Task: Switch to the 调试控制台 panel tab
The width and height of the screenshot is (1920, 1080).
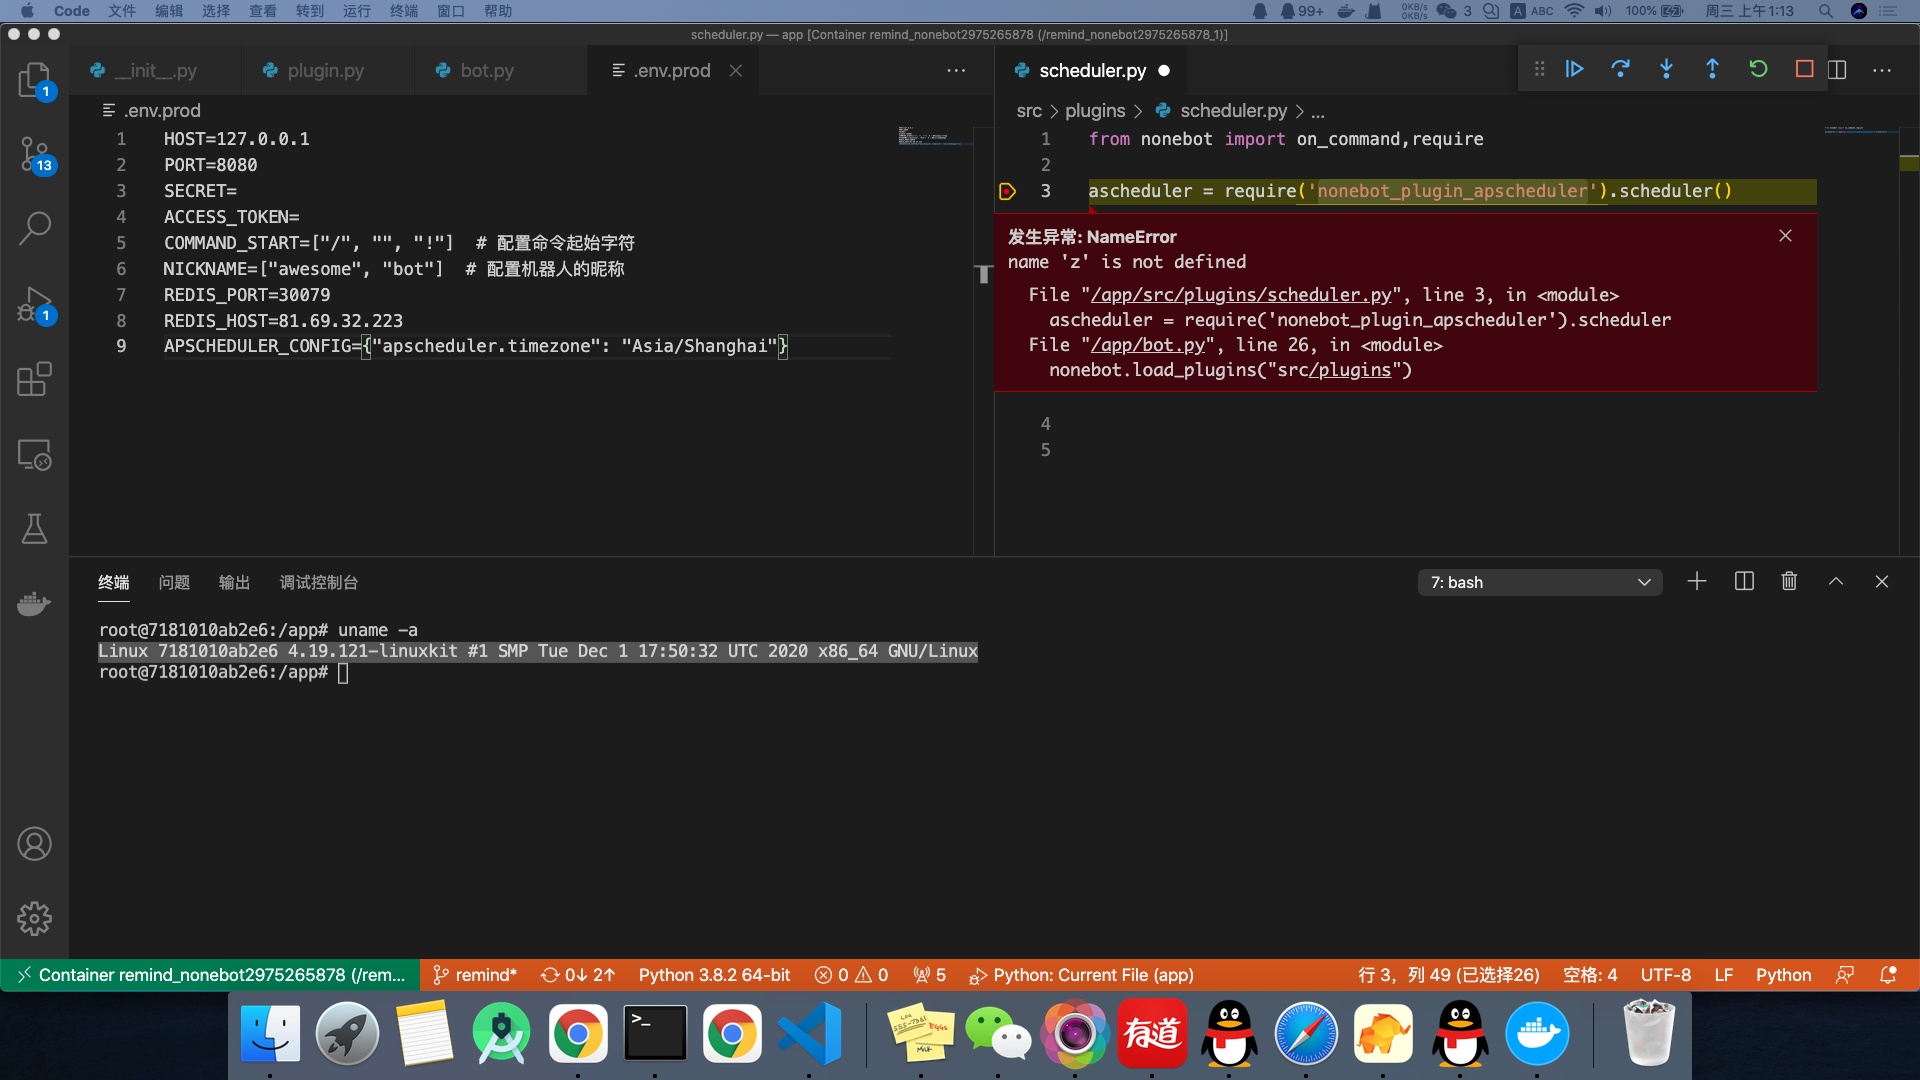Action: coord(319,582)
